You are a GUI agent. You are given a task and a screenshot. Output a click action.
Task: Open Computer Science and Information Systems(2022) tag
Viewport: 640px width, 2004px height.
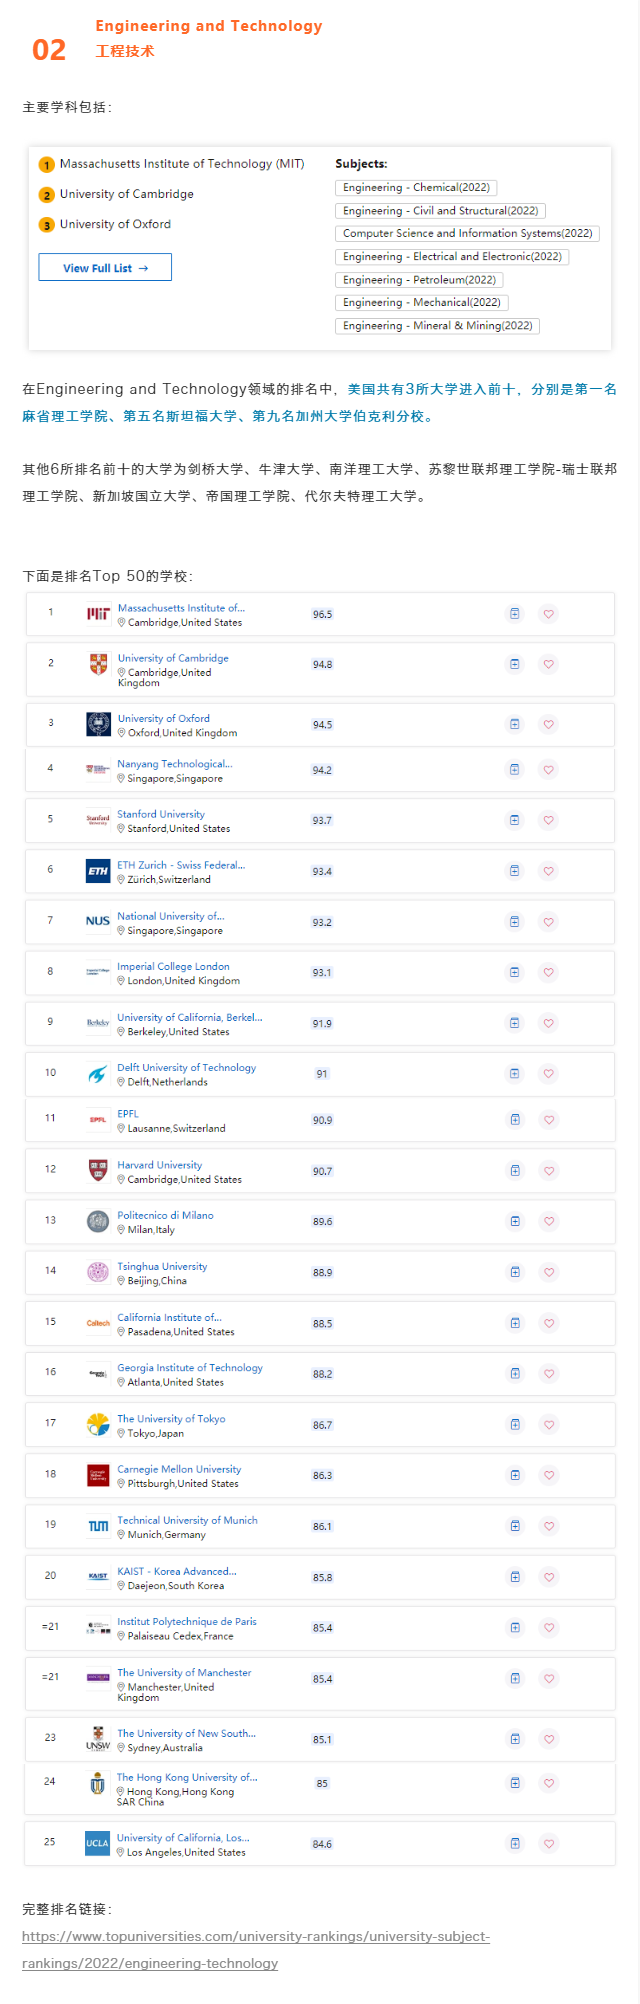coord(468,233)
